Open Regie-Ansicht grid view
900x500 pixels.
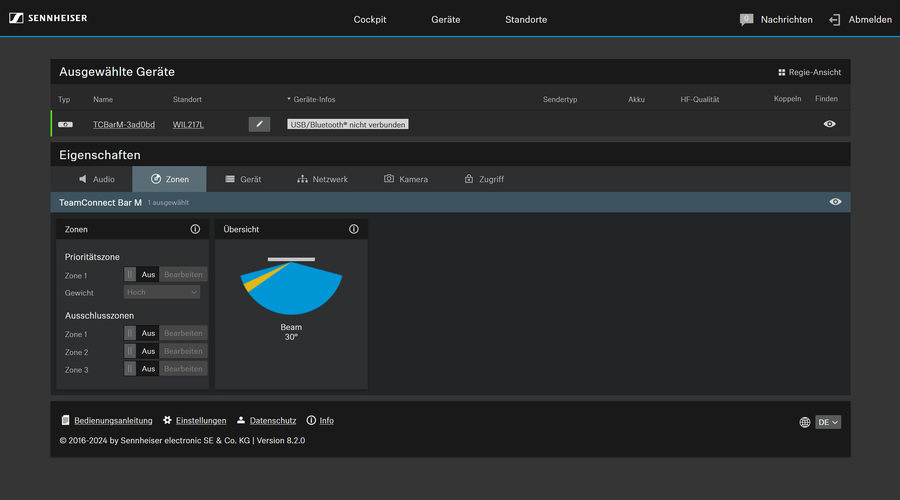tap(781, 72)
